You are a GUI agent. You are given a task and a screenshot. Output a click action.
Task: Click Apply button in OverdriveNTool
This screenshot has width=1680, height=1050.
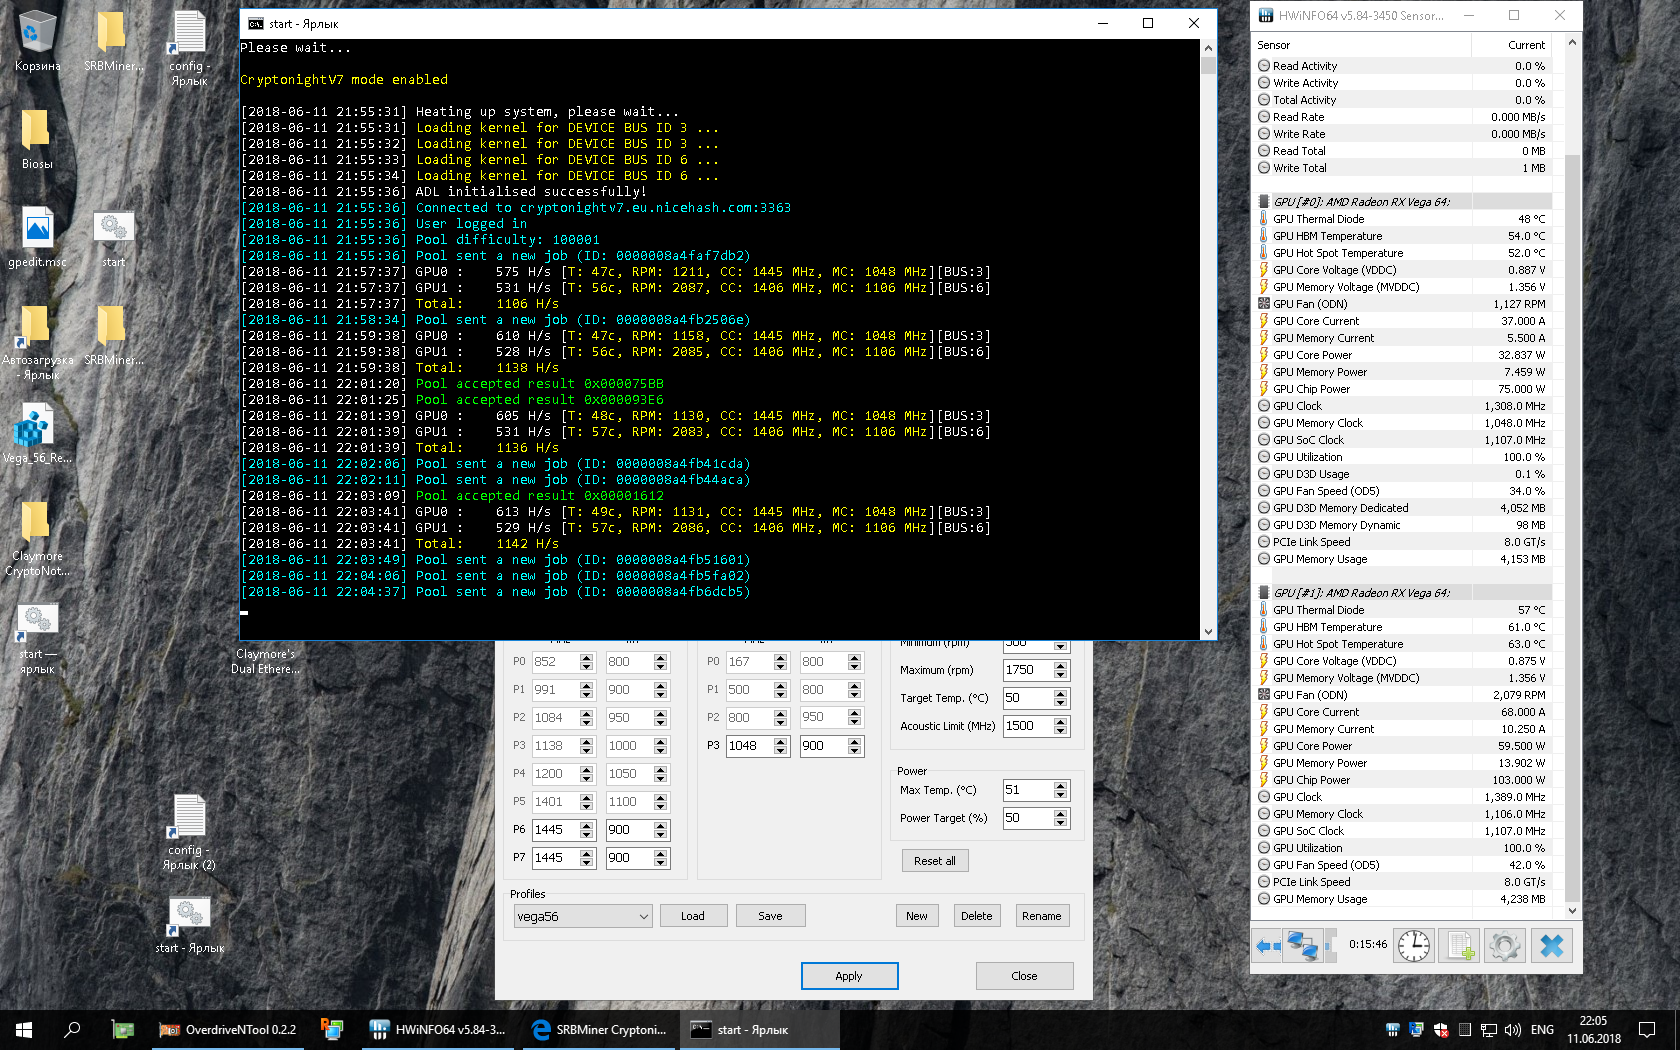click(x=849, y=976)
